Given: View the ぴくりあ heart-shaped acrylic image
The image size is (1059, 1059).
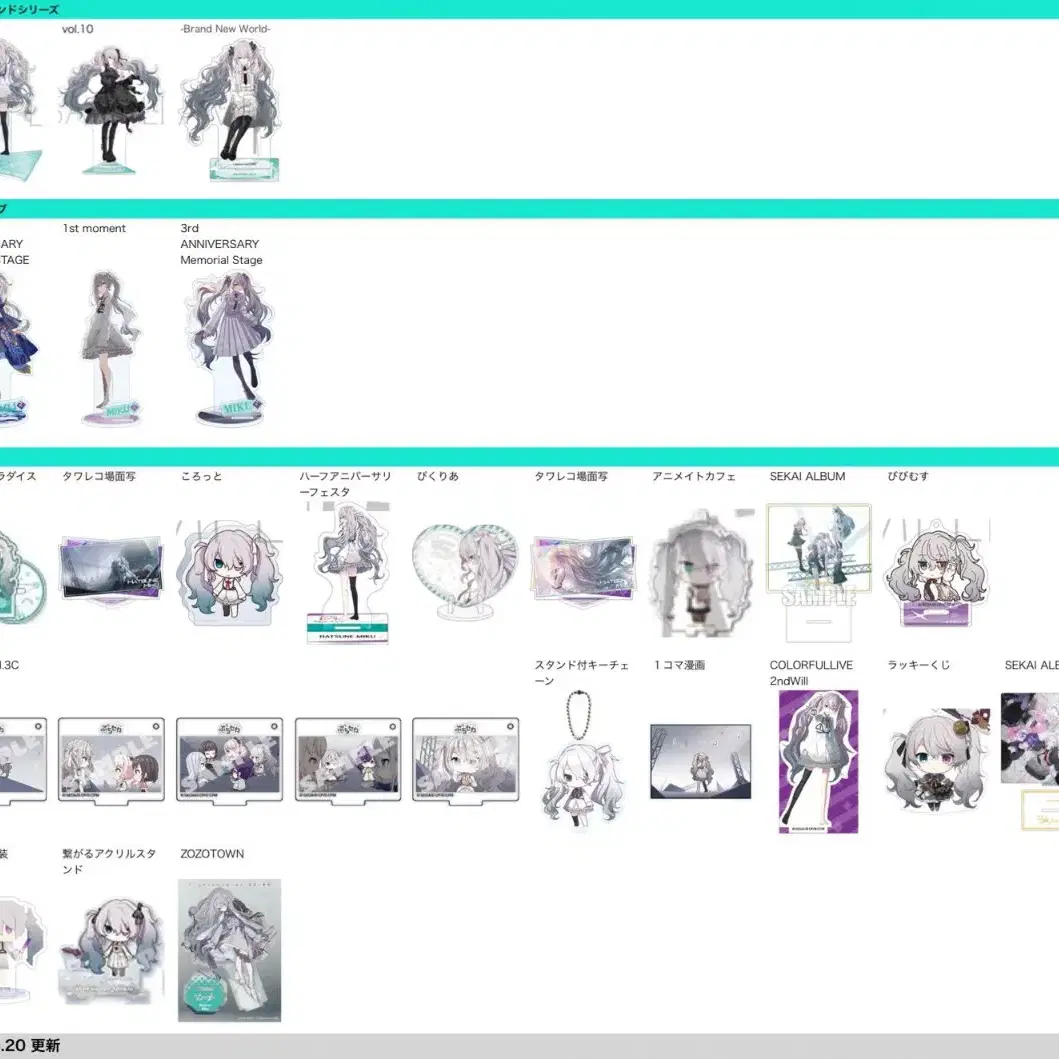Looking at the screenshot, I should click(x=465, y=573).
